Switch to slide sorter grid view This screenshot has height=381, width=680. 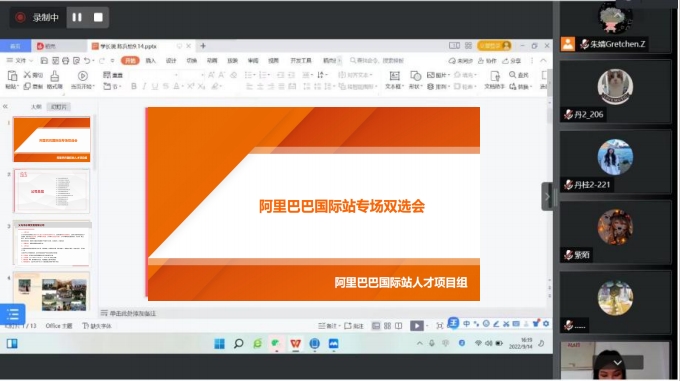point(387,326)
